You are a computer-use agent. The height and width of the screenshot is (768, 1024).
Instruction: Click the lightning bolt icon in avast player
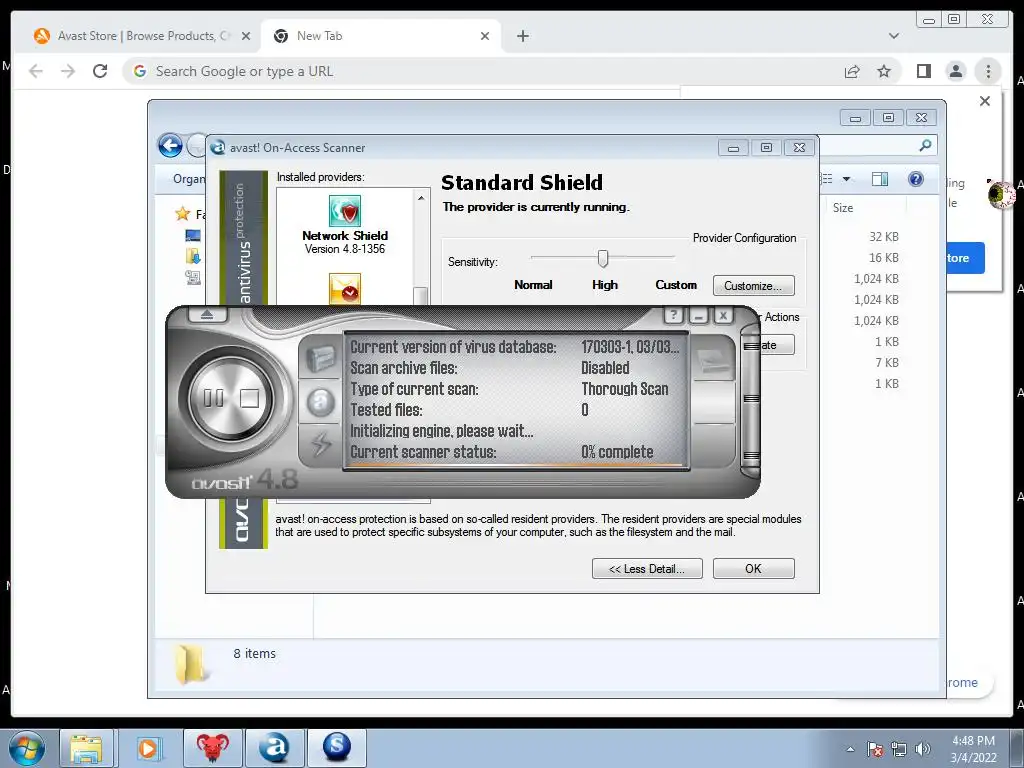[321, 443]
